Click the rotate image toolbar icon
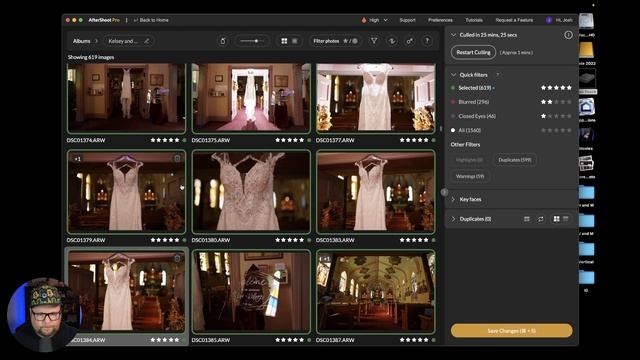 pyautogui.click(x=223, y=41)
